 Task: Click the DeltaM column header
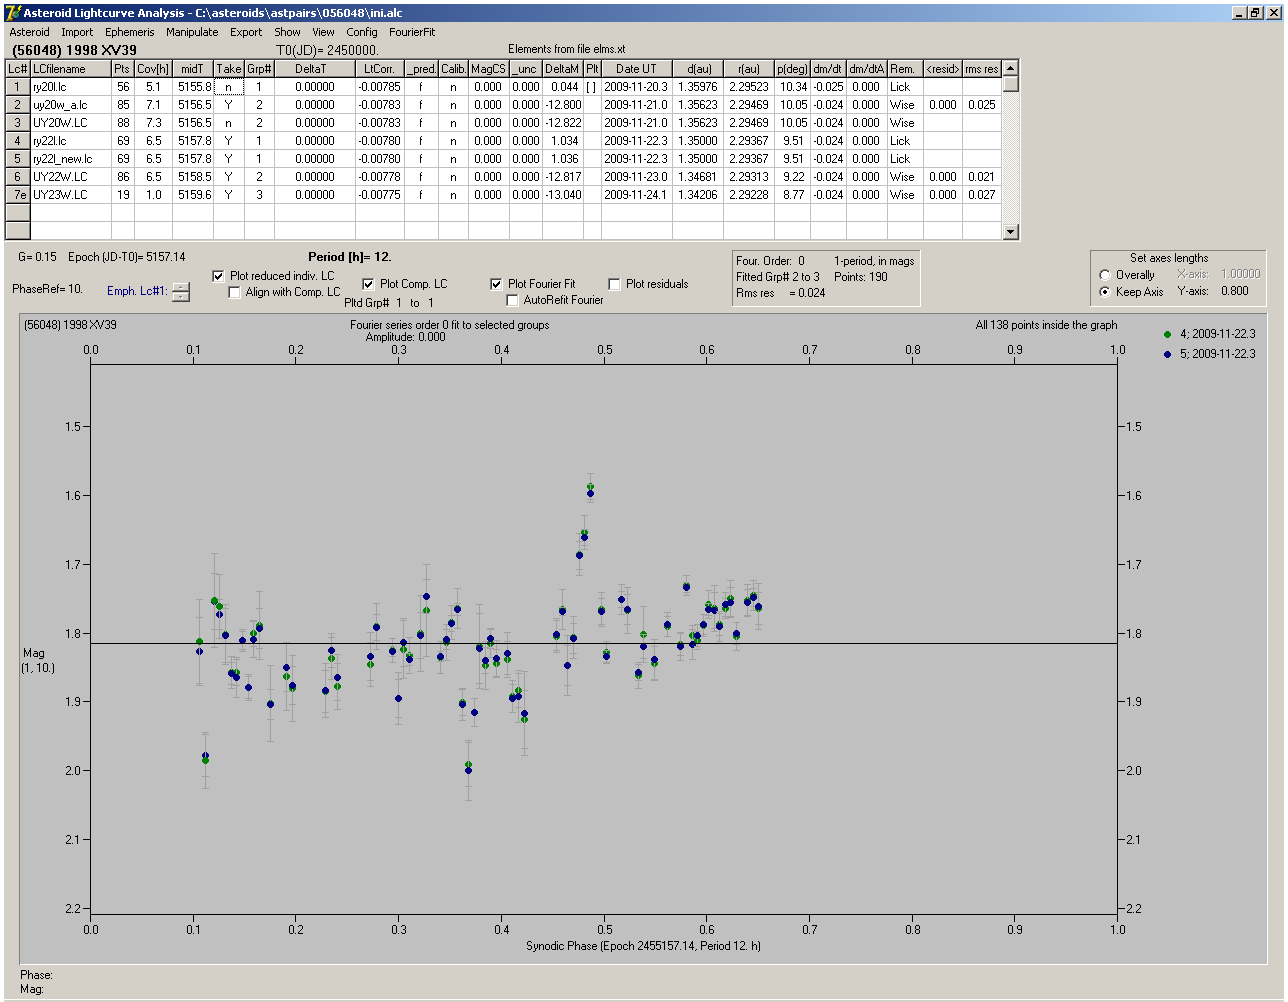562,69
